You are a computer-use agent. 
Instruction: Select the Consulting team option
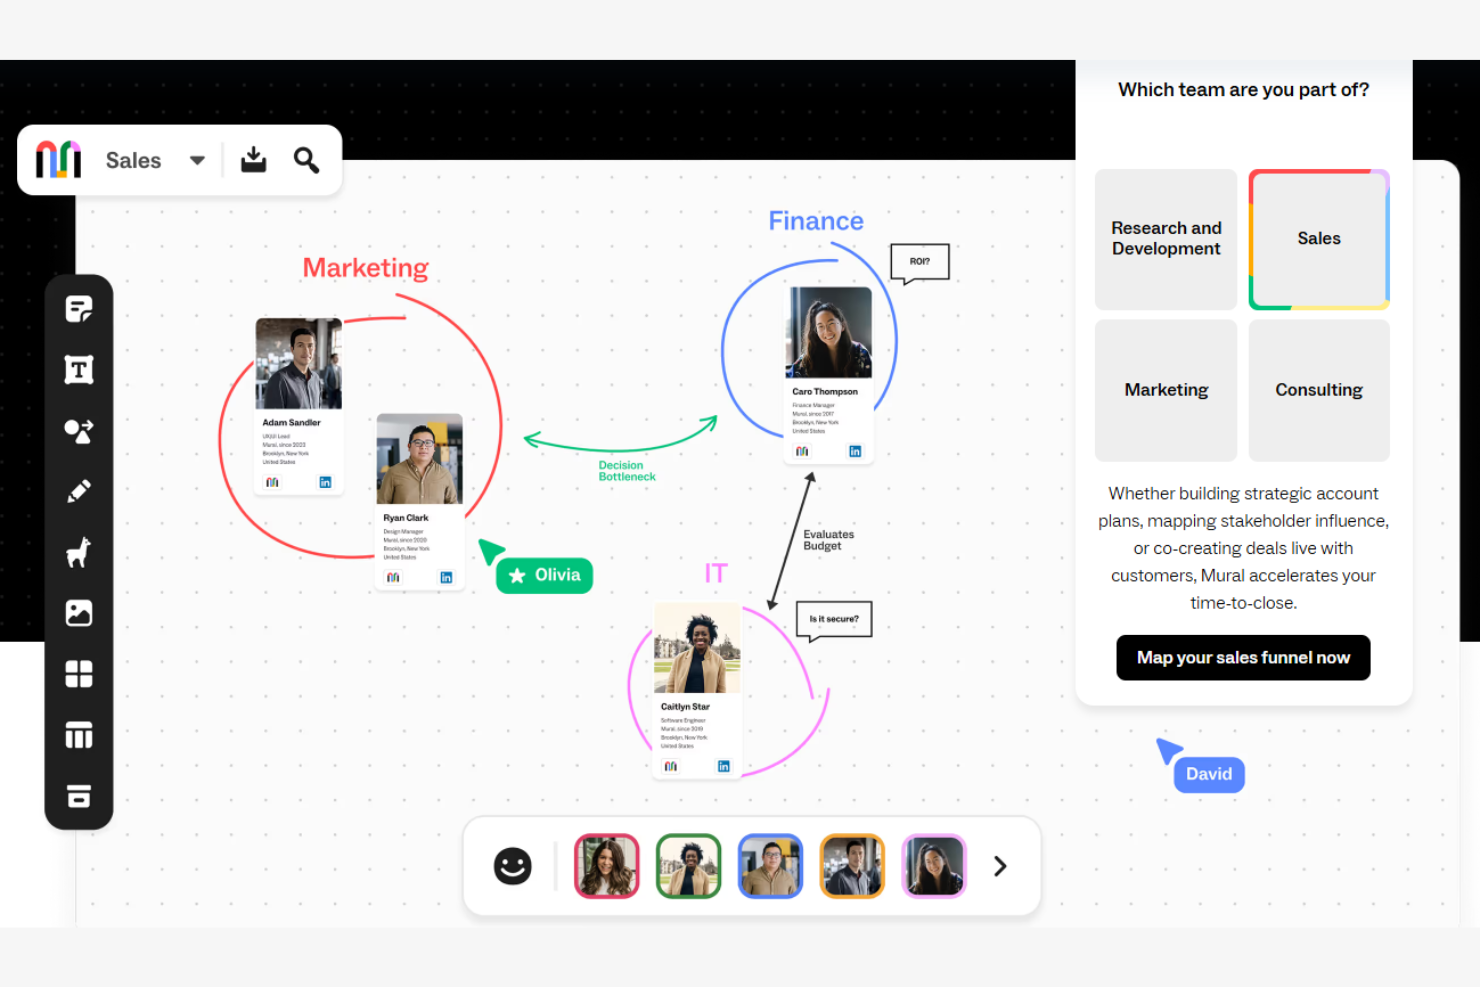(x=1318, y=390)
